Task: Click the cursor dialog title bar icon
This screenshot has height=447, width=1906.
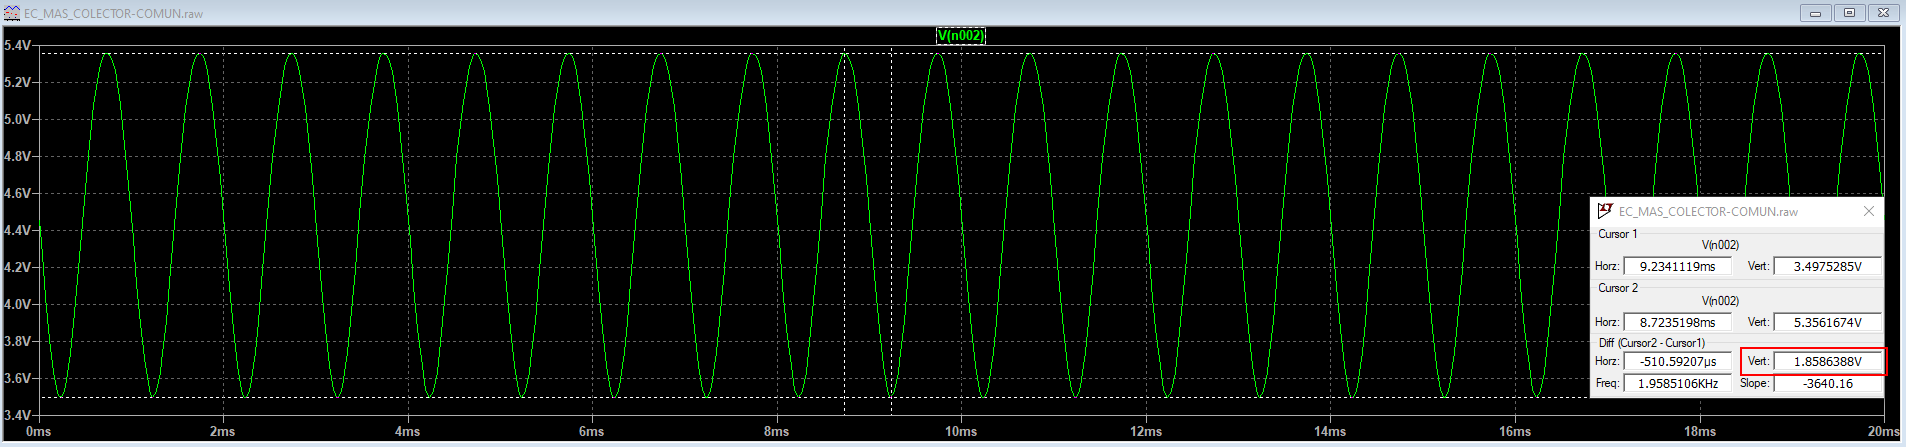Action: (x=1605, y=211)
